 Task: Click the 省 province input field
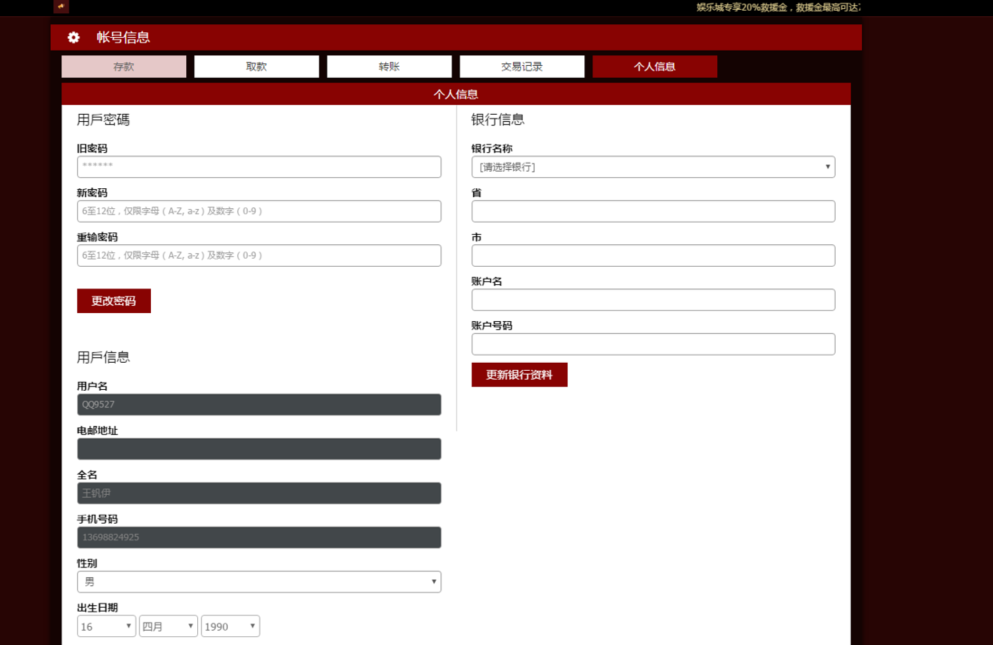pyautogui.click(x=653, y=211)
